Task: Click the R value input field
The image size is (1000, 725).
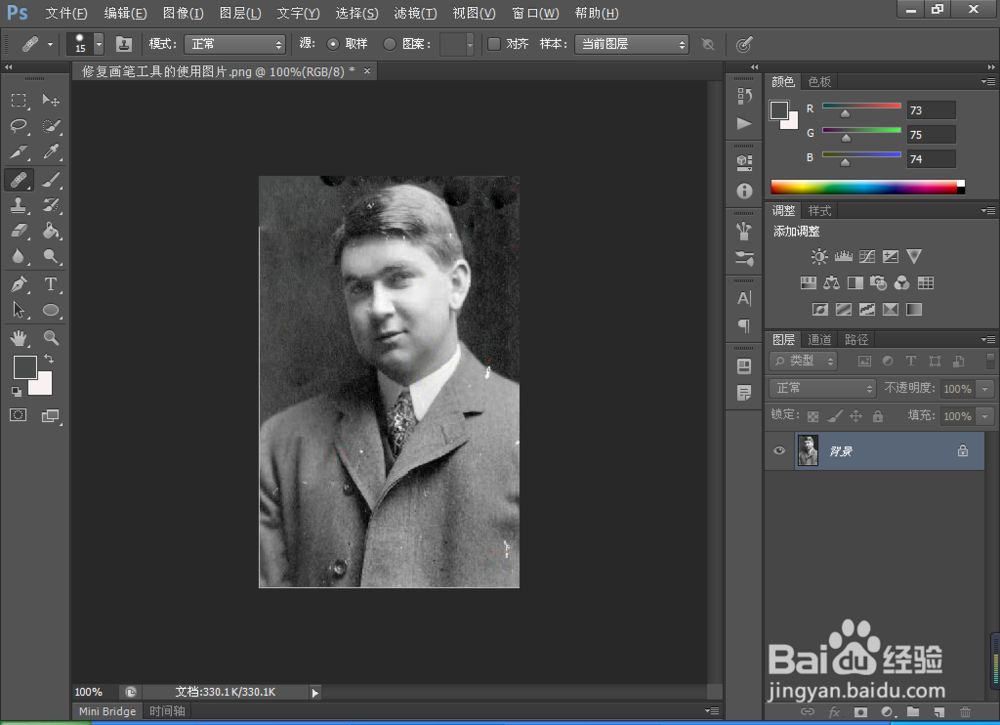Action: 930,110
